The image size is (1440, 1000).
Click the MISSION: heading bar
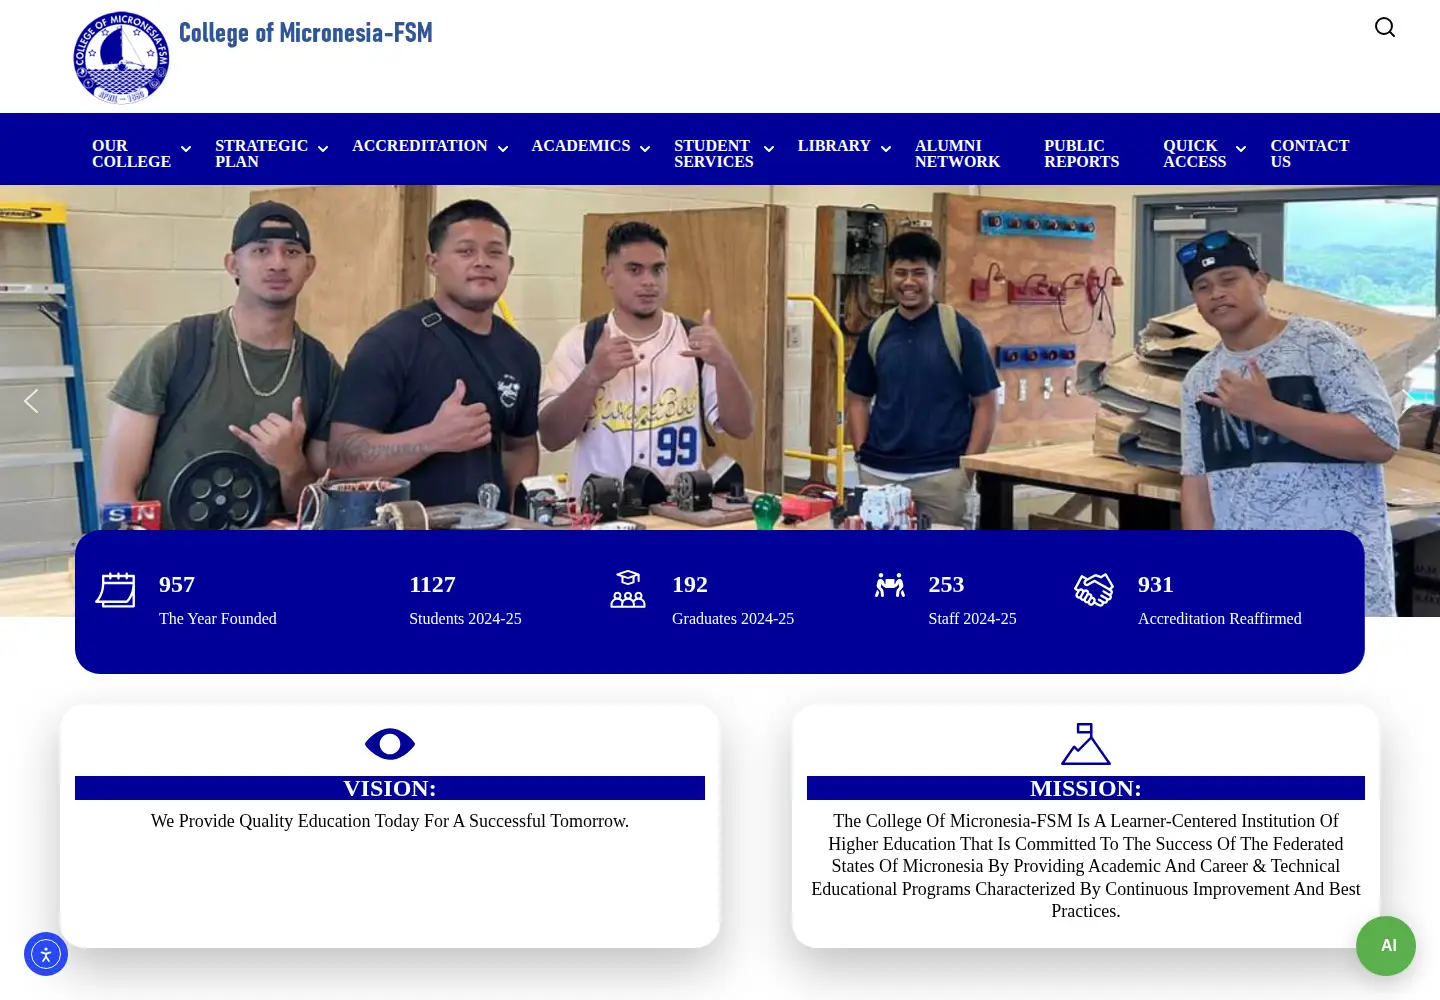[1086, 788]
